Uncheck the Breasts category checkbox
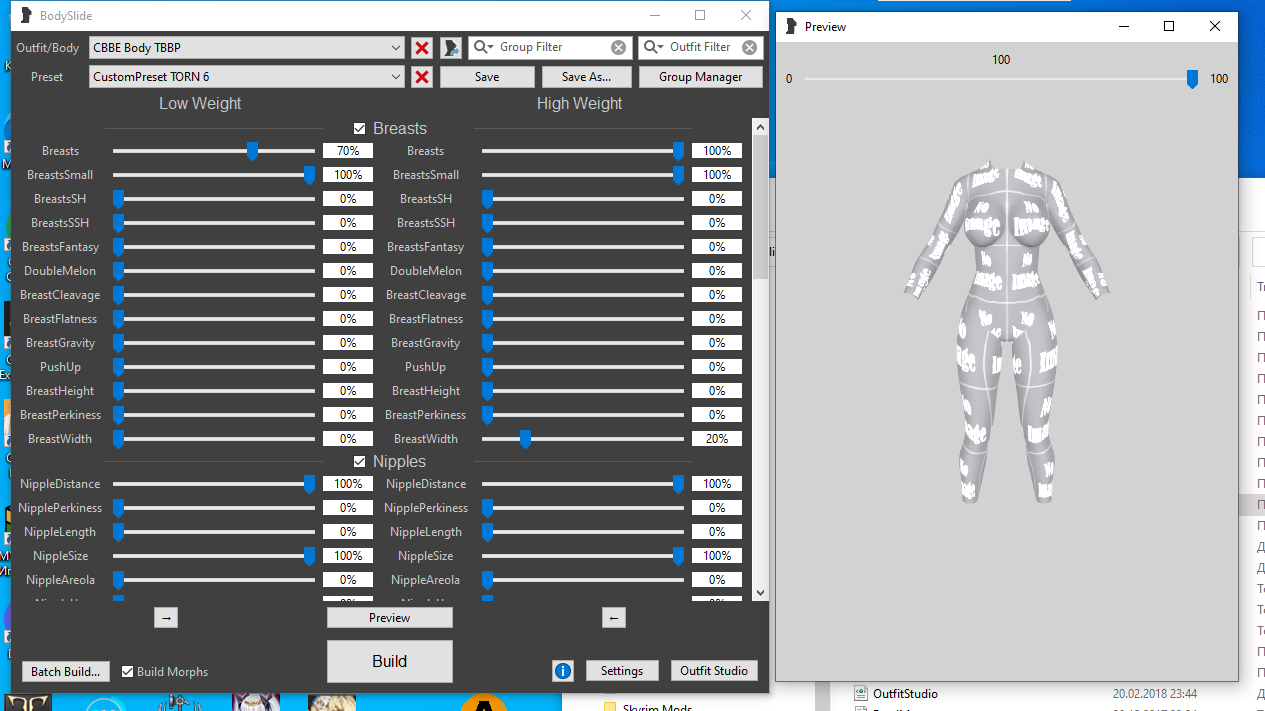The height and width of the screenshot is (711, 1265). tap(360, 129)
